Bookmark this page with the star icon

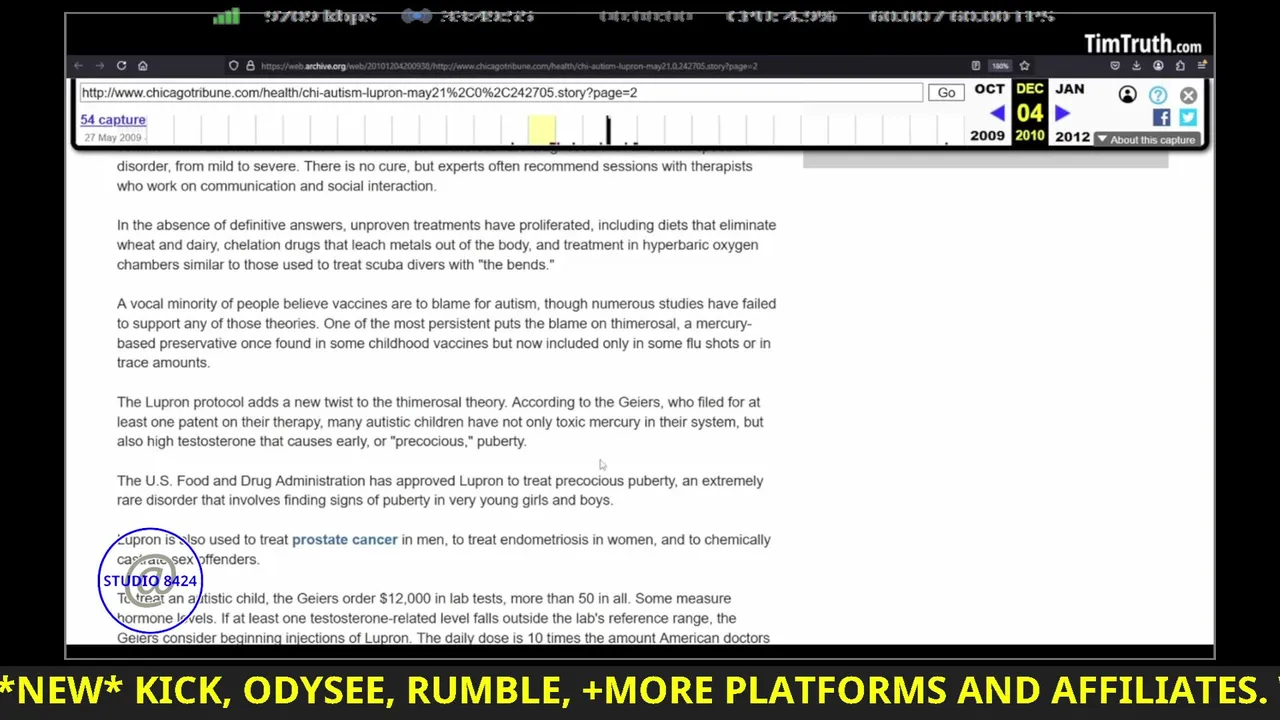pos(1024,66)
